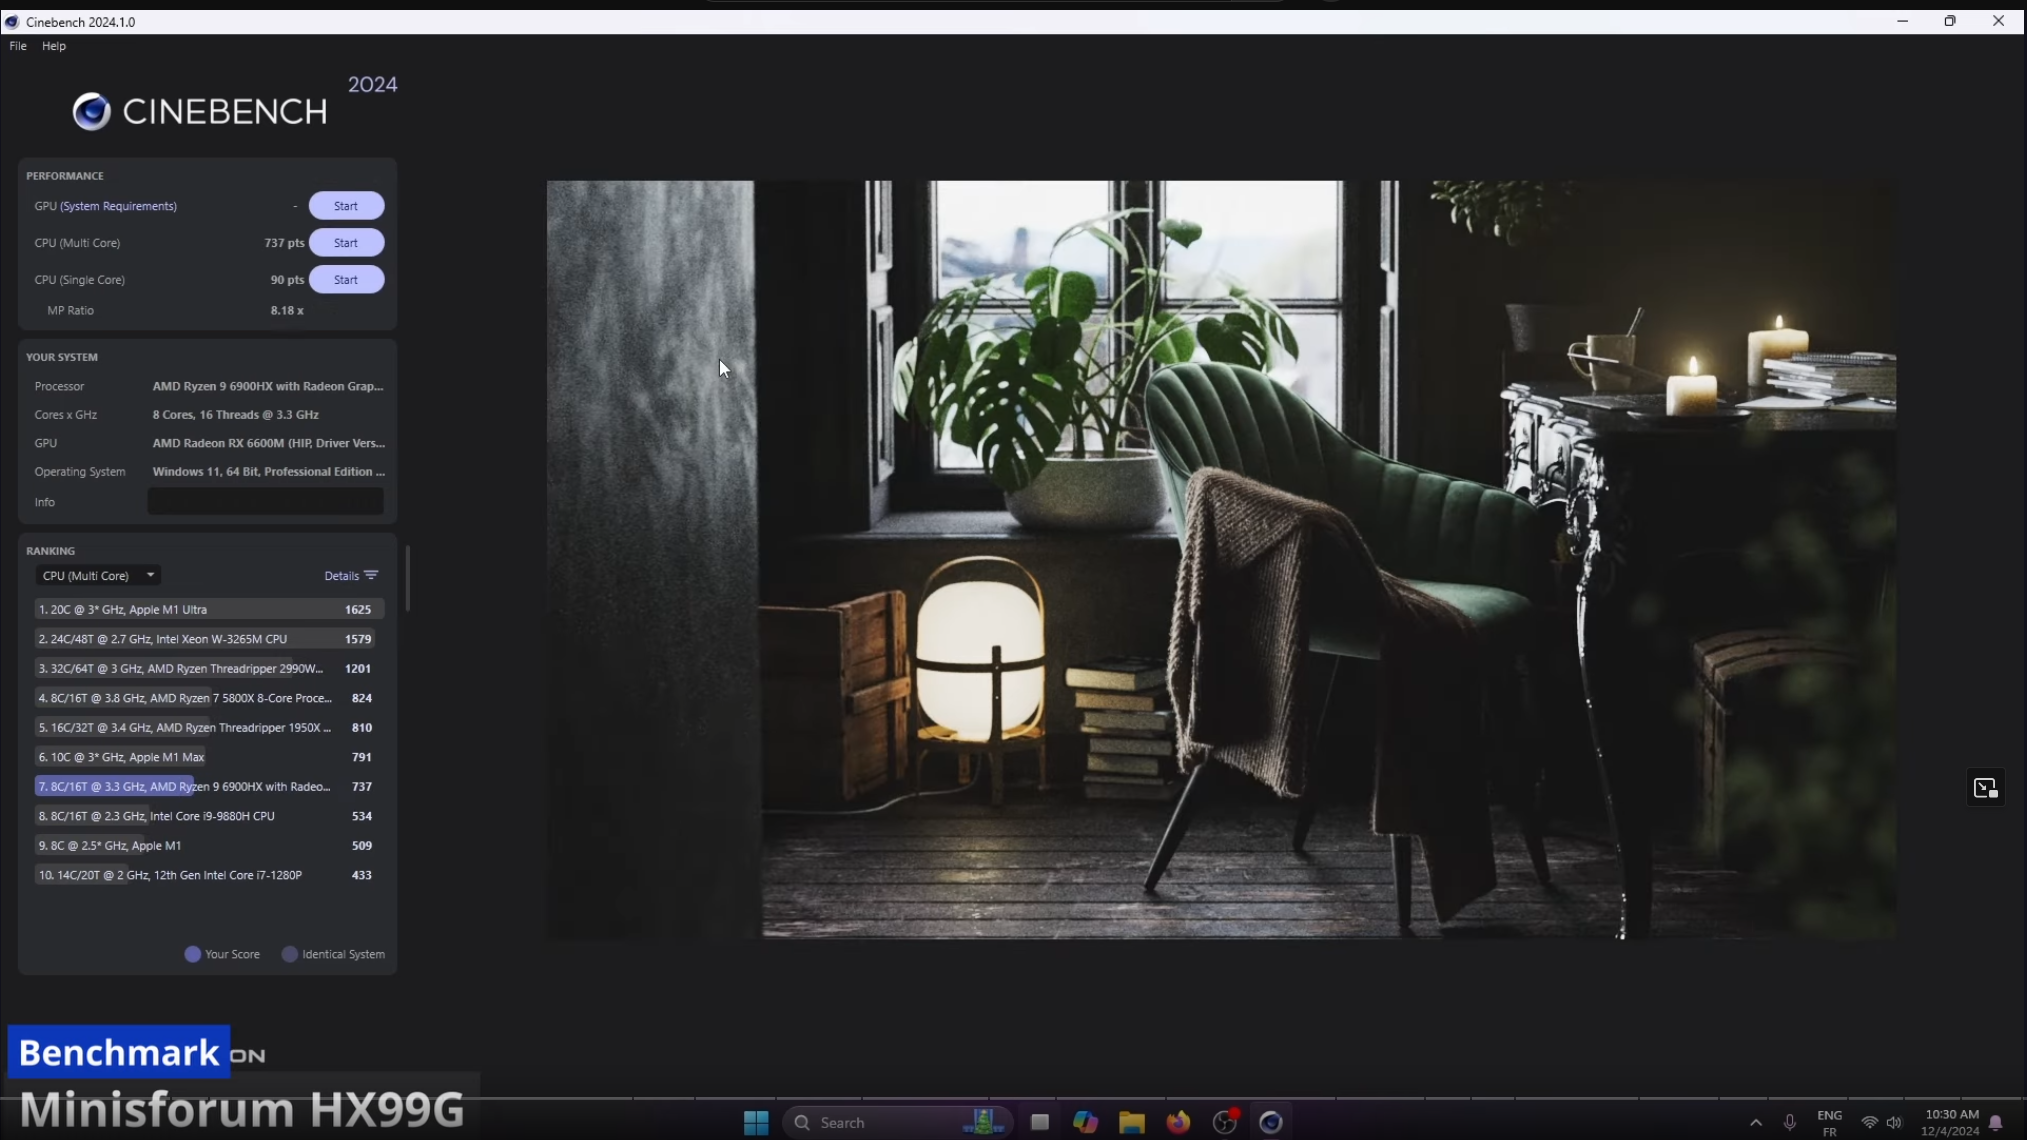
Task: Click the Cinebench taskbar icon
Action: coord(1271,1122)
